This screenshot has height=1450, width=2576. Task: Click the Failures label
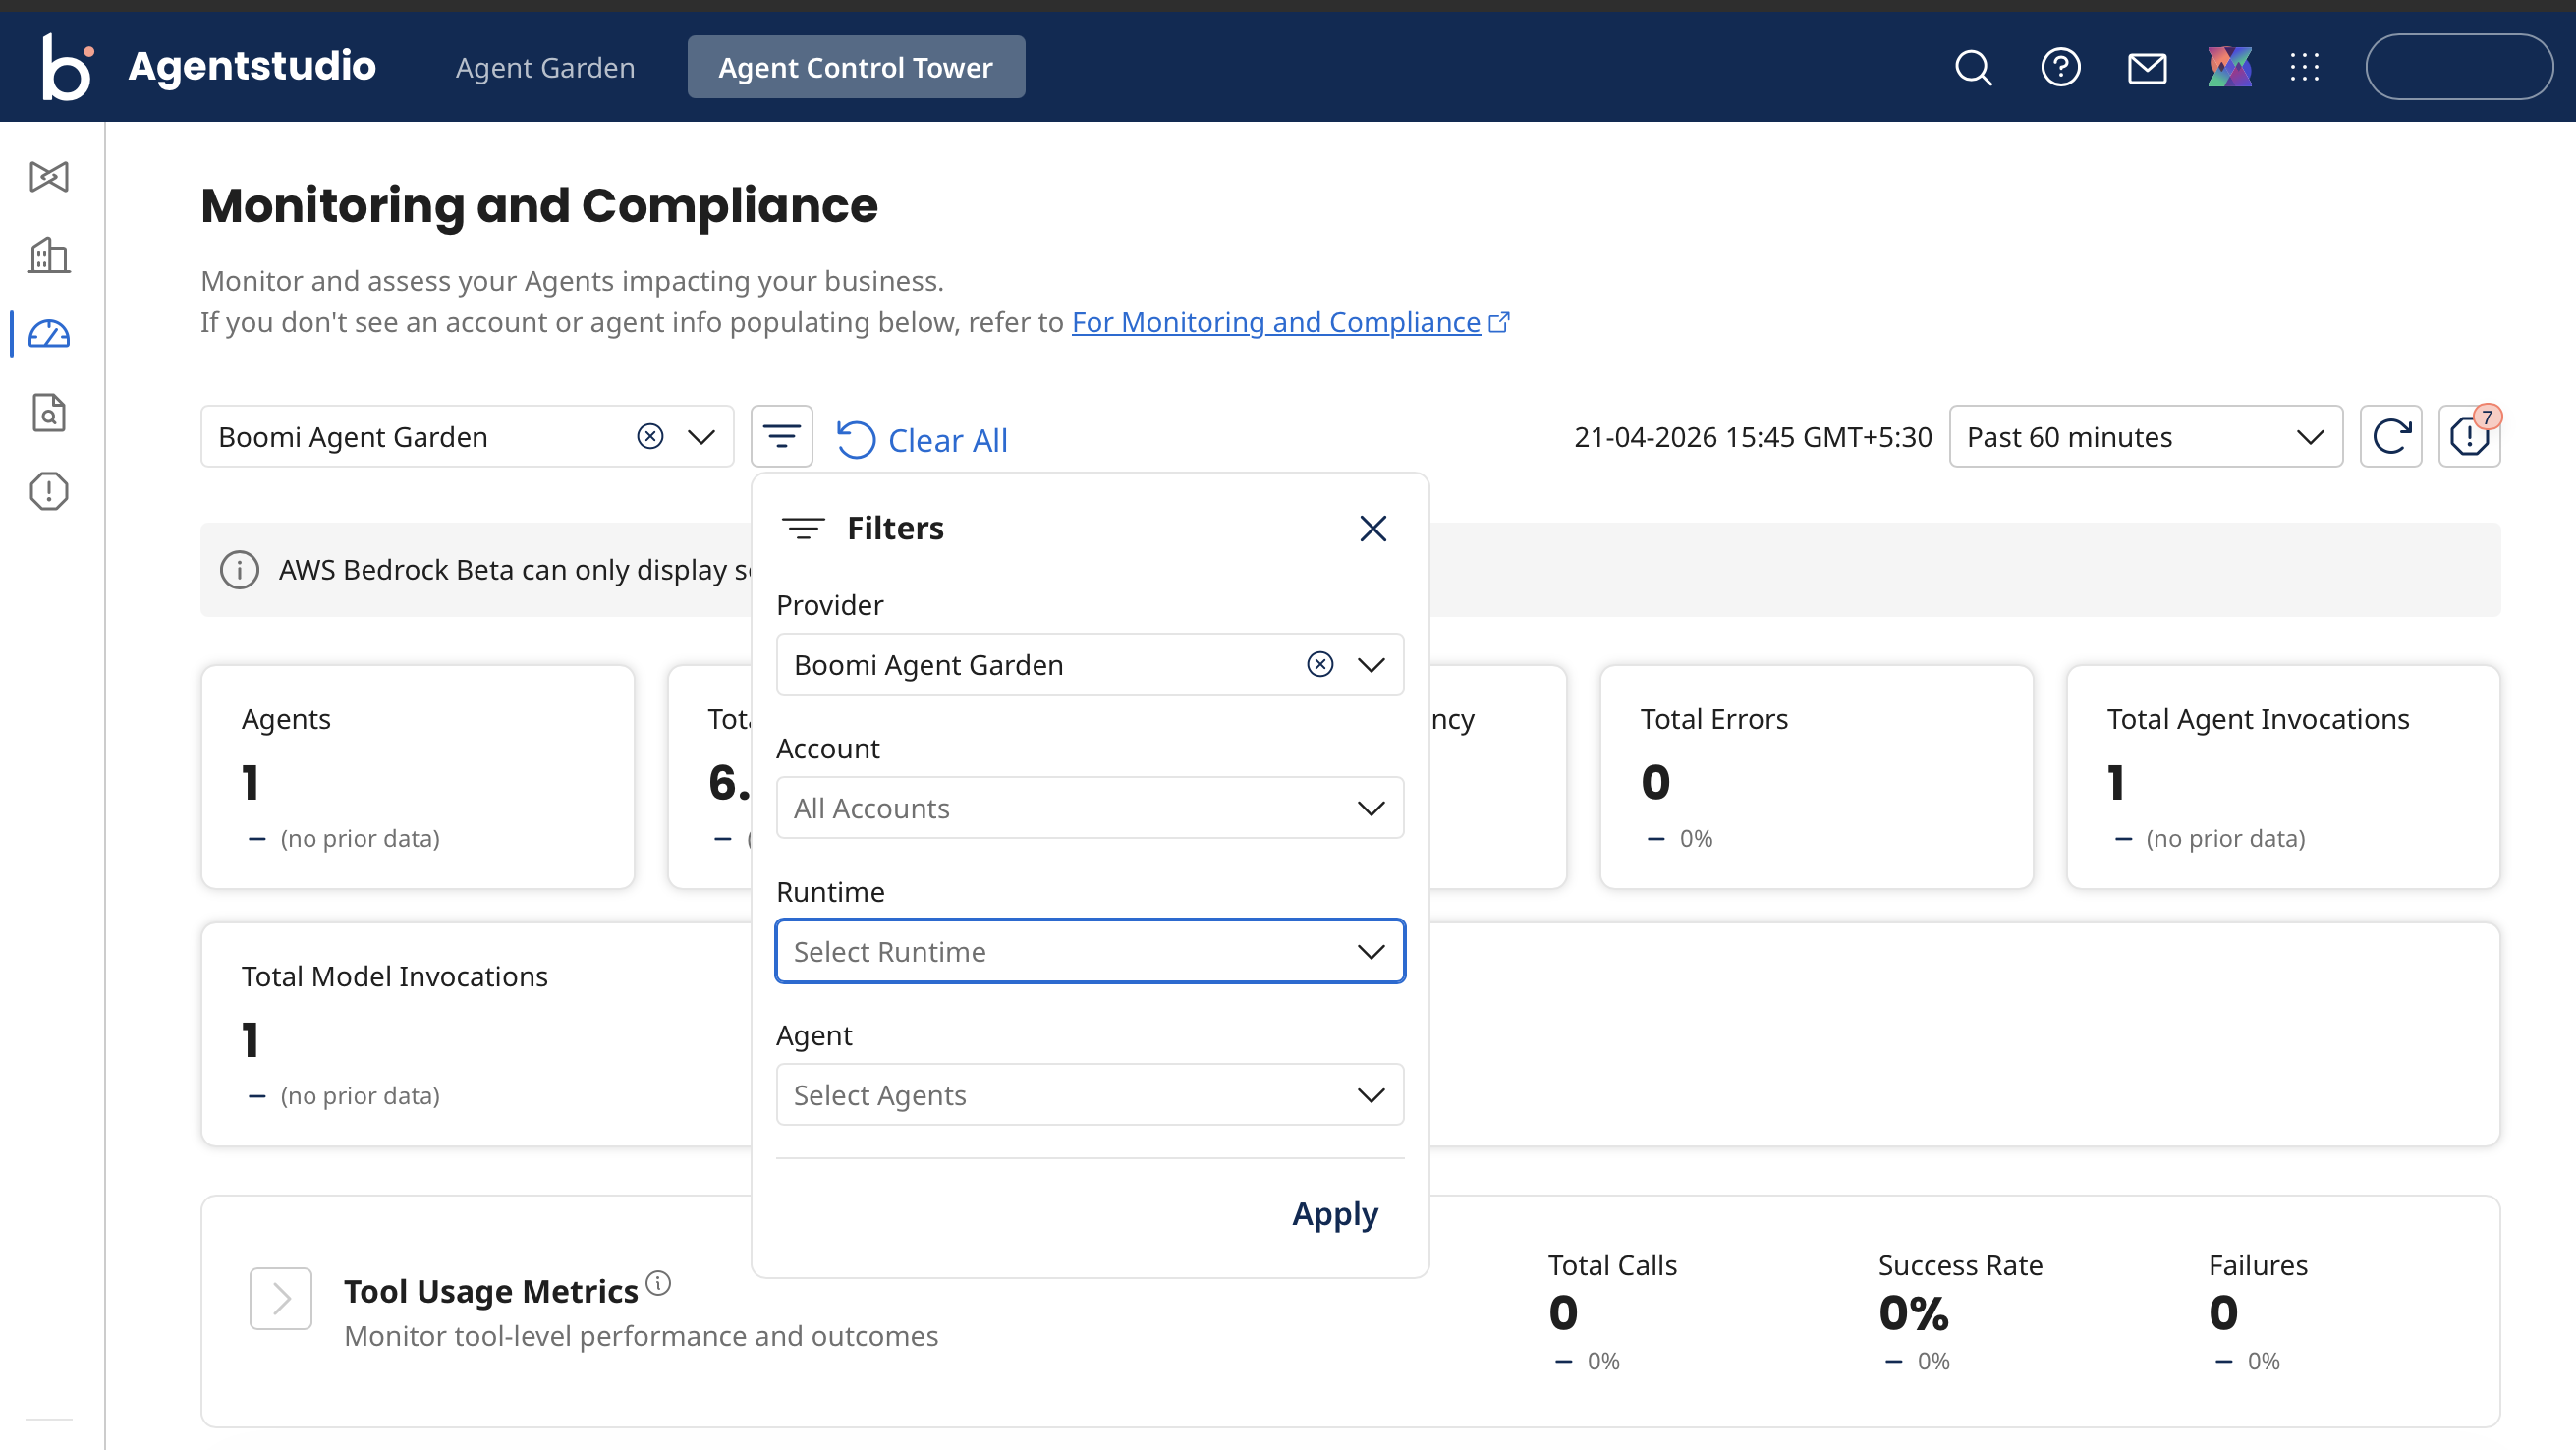[2258, 1266]
